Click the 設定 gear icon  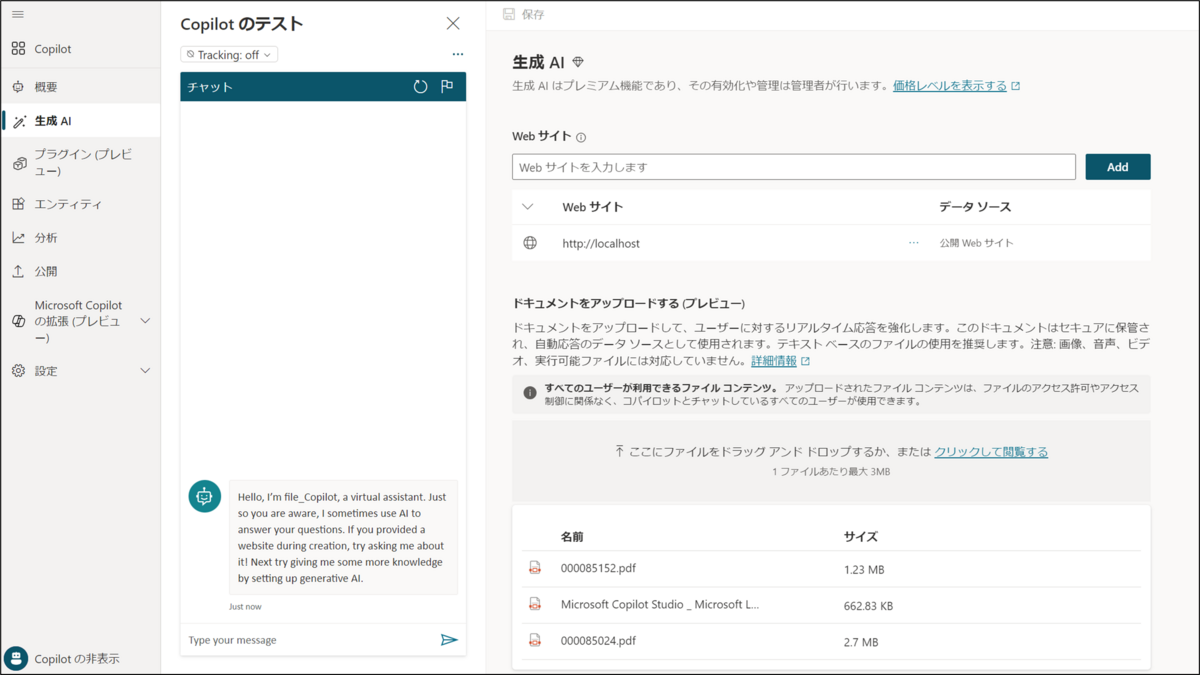[18, 371]
